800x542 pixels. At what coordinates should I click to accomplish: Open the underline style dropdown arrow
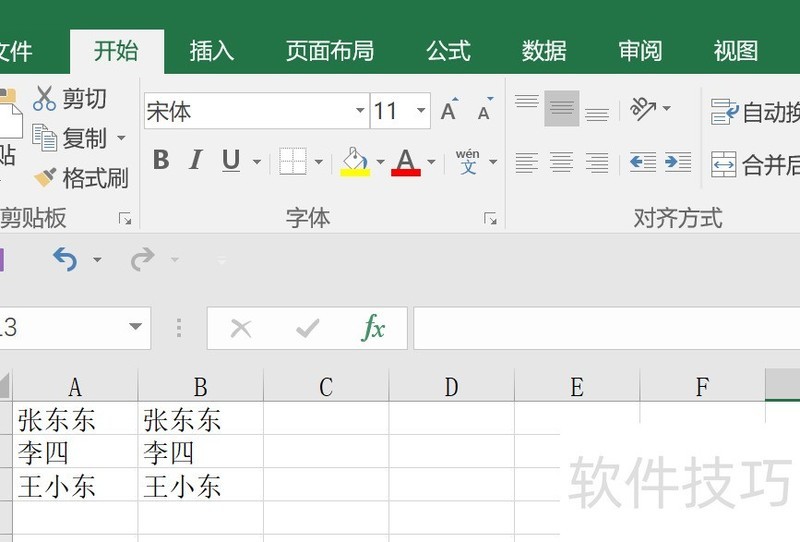[257, 162]
